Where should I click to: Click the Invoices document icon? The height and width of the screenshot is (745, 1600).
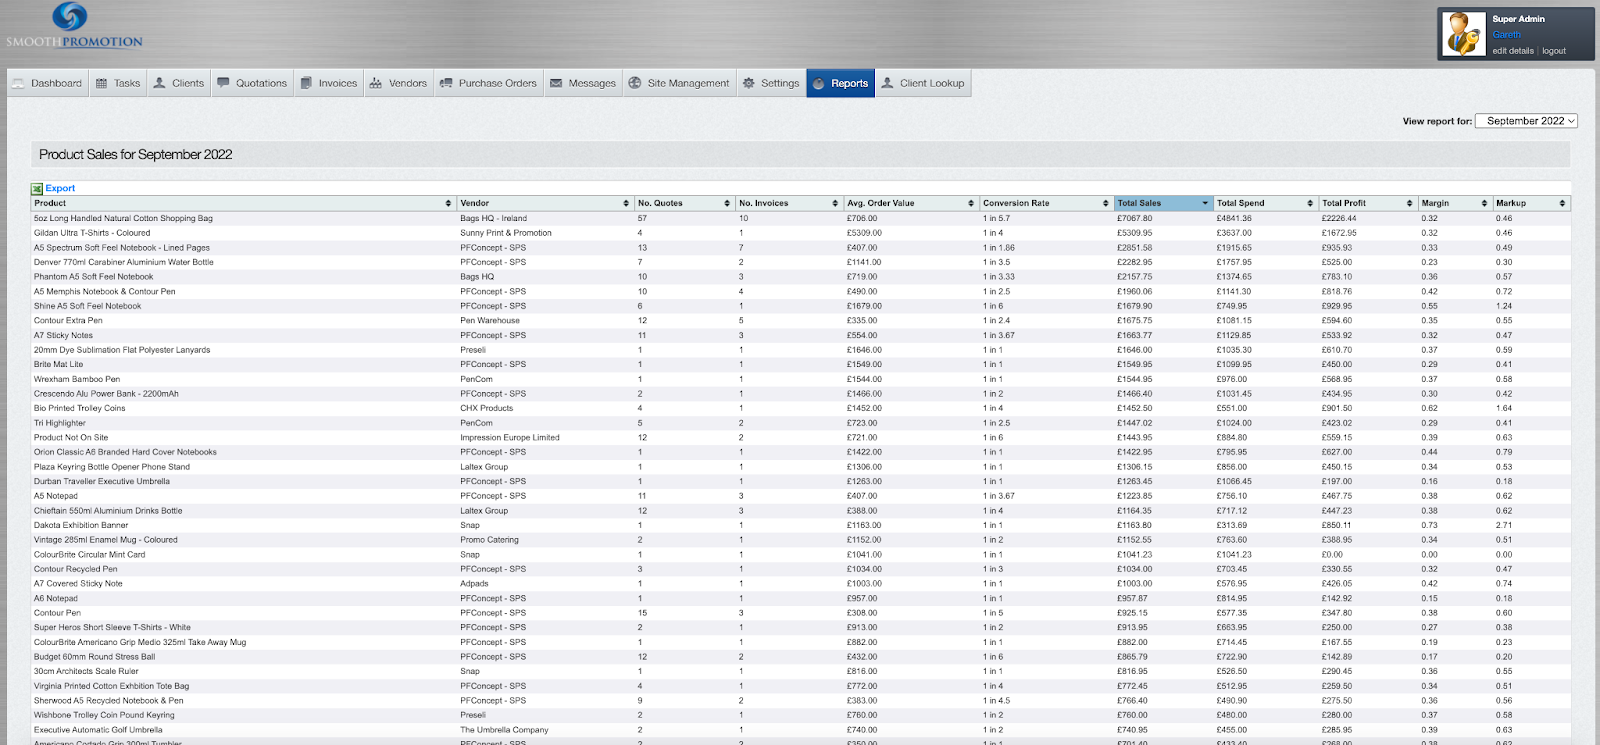coord(306,83)
